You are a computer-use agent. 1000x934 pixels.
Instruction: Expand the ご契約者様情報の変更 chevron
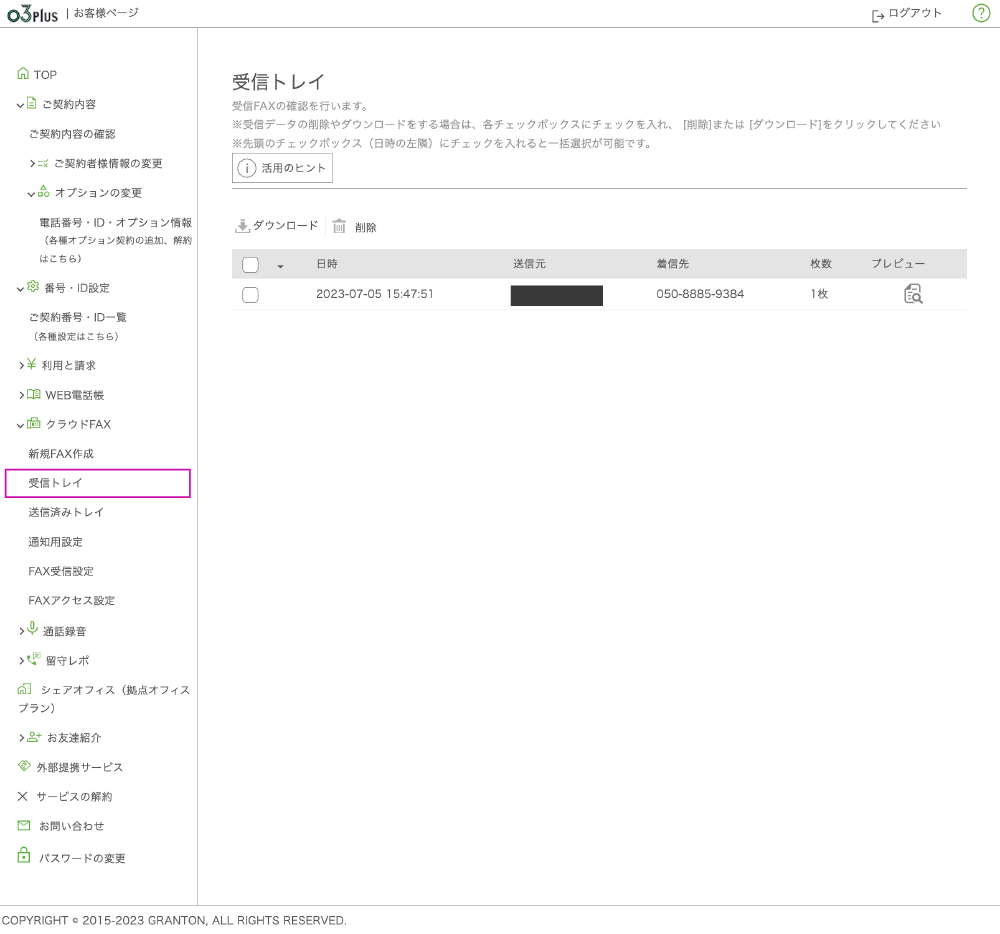click(33, 164)
